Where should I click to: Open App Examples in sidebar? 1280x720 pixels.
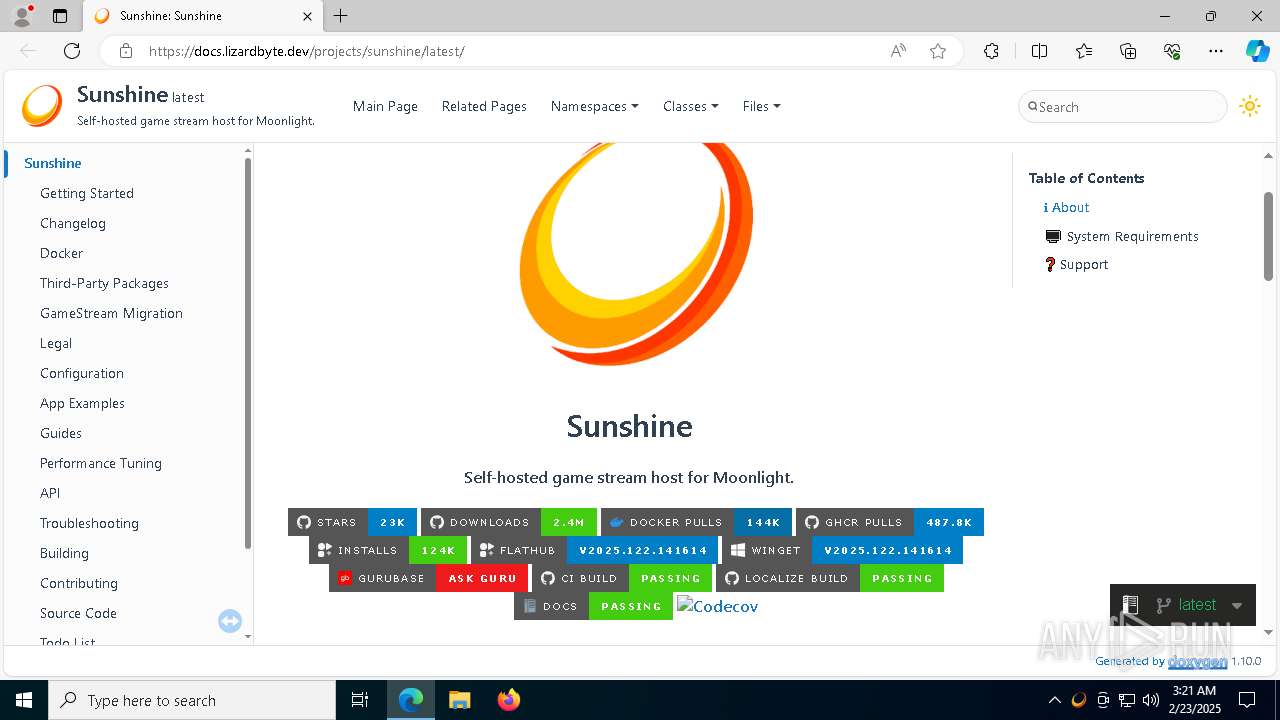click(x=82, y=403)
